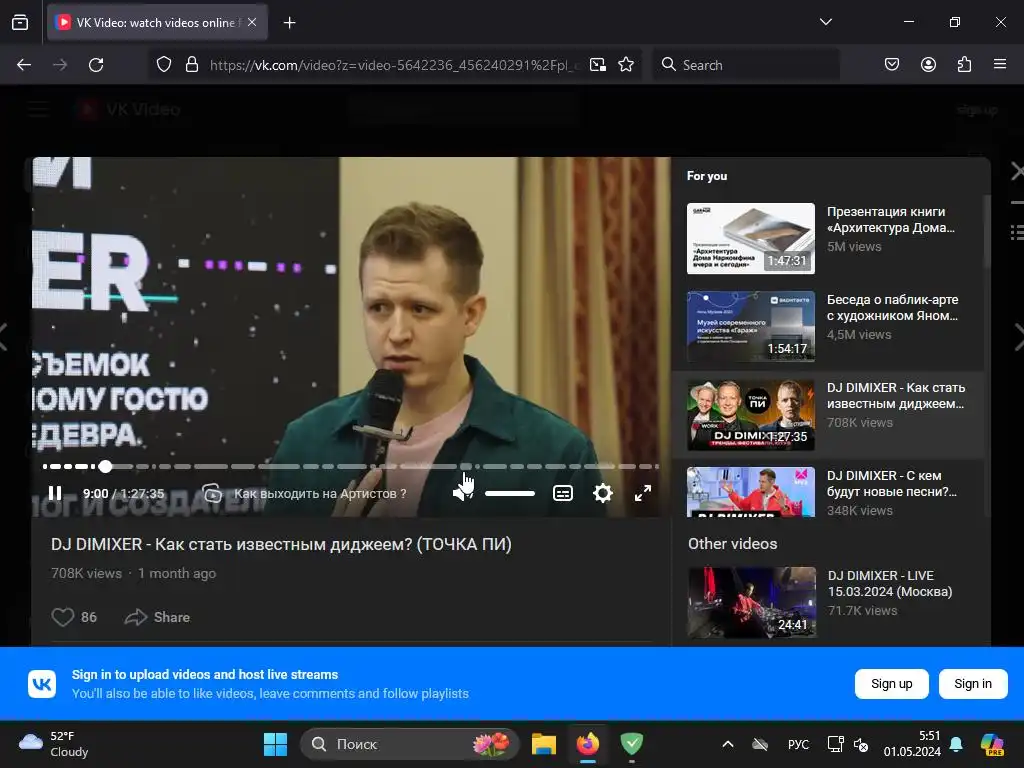This screenshot has height=768, width=1024.
Task: Go to next video with right arrow
Action: pos(1018,337)
